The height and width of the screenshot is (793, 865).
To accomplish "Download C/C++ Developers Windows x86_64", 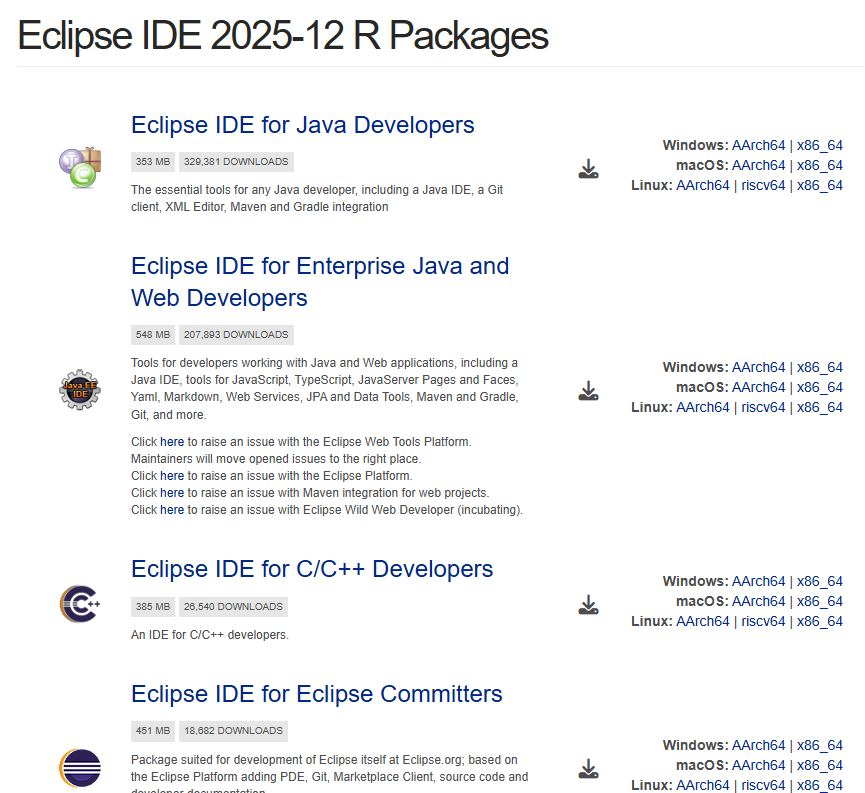I will tap(820, 581).
